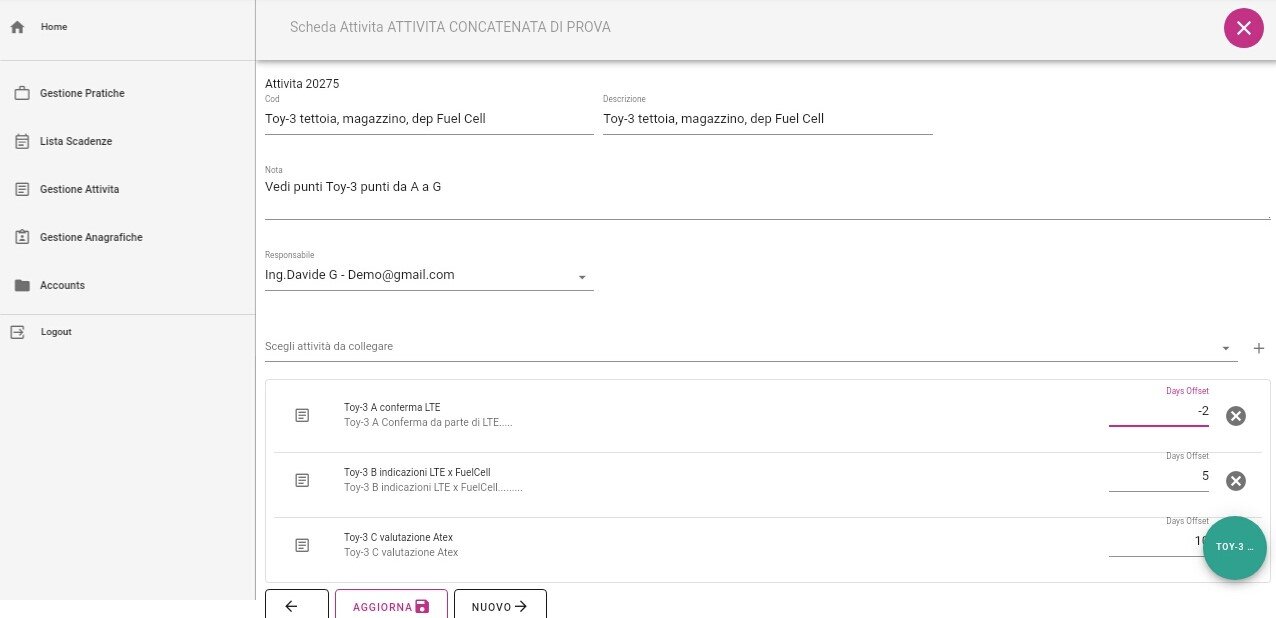Screen dimensions: 1276x618
Task: Edit the Nota text area
Action: (x=767, y=197)
